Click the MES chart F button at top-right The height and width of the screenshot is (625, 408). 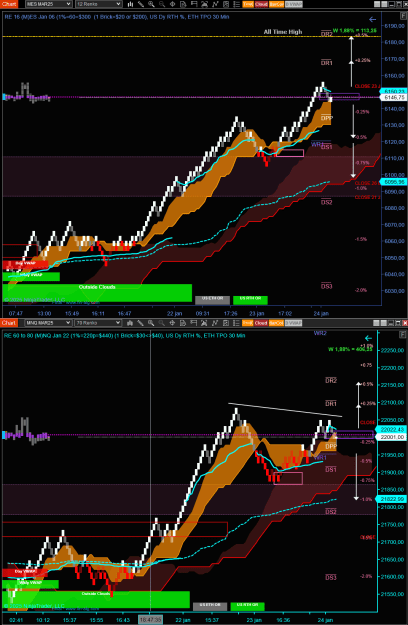pyautogui.click(x=403, y=15)
